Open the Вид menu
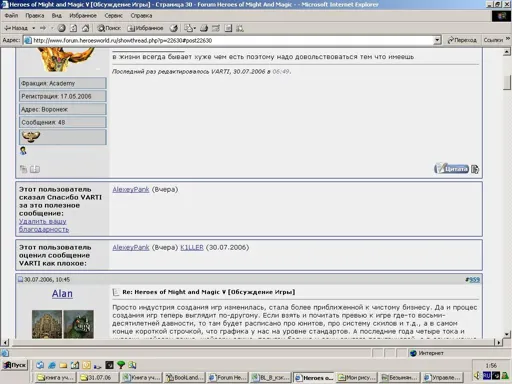 [57, 15]
